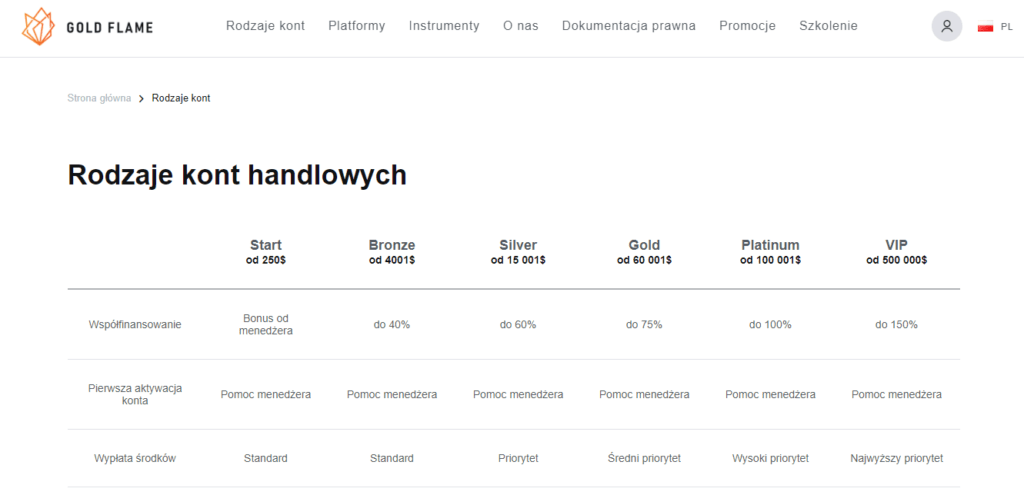Select the Start account column header
This screenshot has height=495, width=1024.
tap(266, 251)
